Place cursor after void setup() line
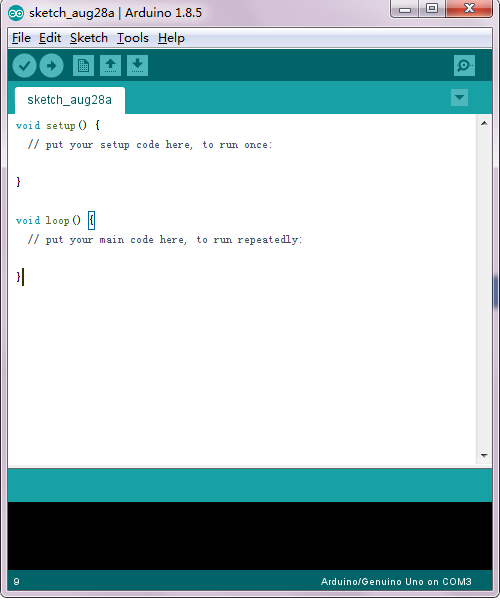Image resolution: width=500 pixels, height=600 pixels. (x=102, y=126)
